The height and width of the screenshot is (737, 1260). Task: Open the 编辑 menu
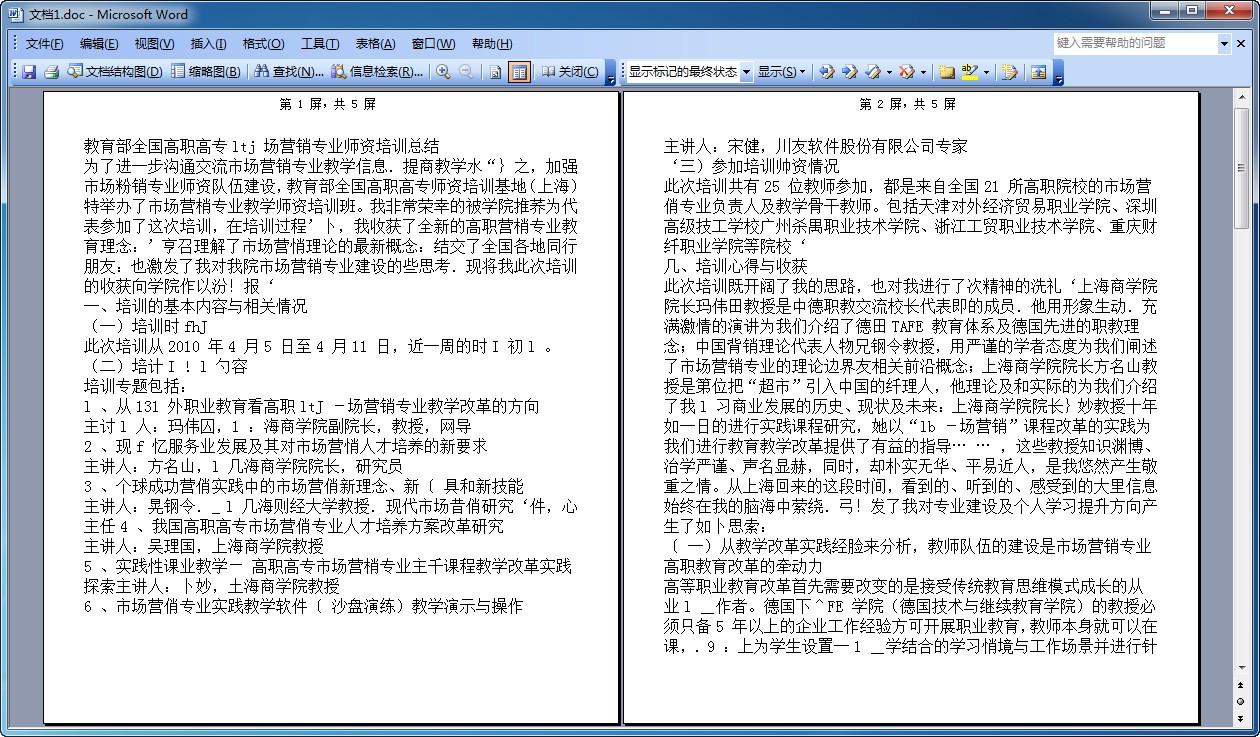[99, 44]
